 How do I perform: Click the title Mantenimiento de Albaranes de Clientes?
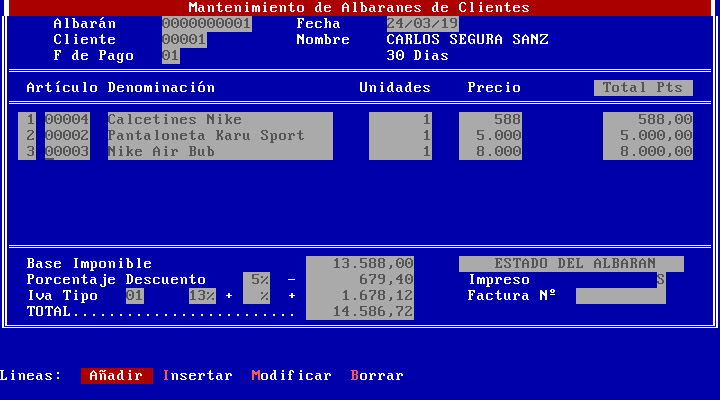(x=359, y=7)
